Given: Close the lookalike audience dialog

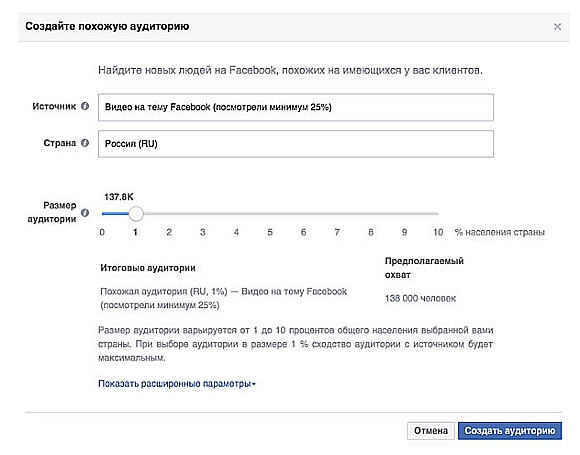Looking at the screenshot, I should pos(557,27).
